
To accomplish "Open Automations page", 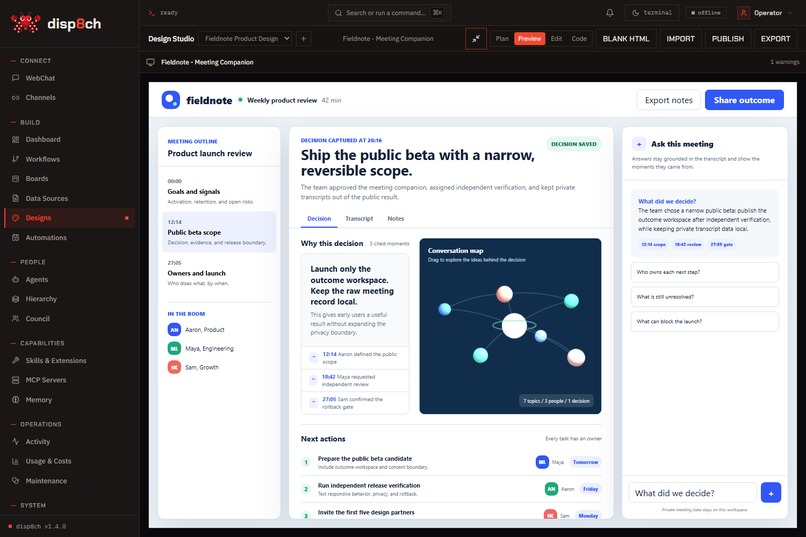I will click(x=69, y=237).
